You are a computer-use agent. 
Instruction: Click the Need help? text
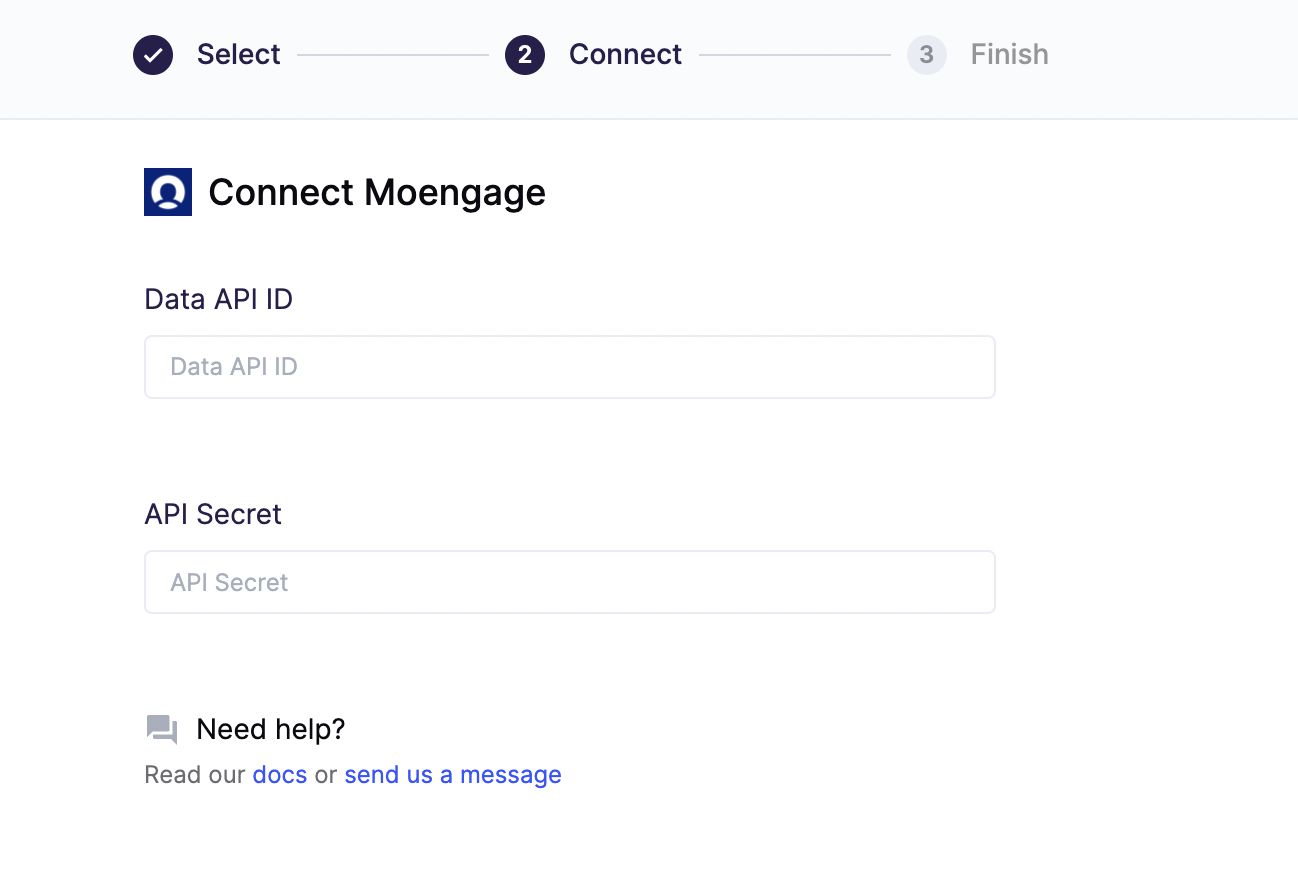[x=271, y=729]
